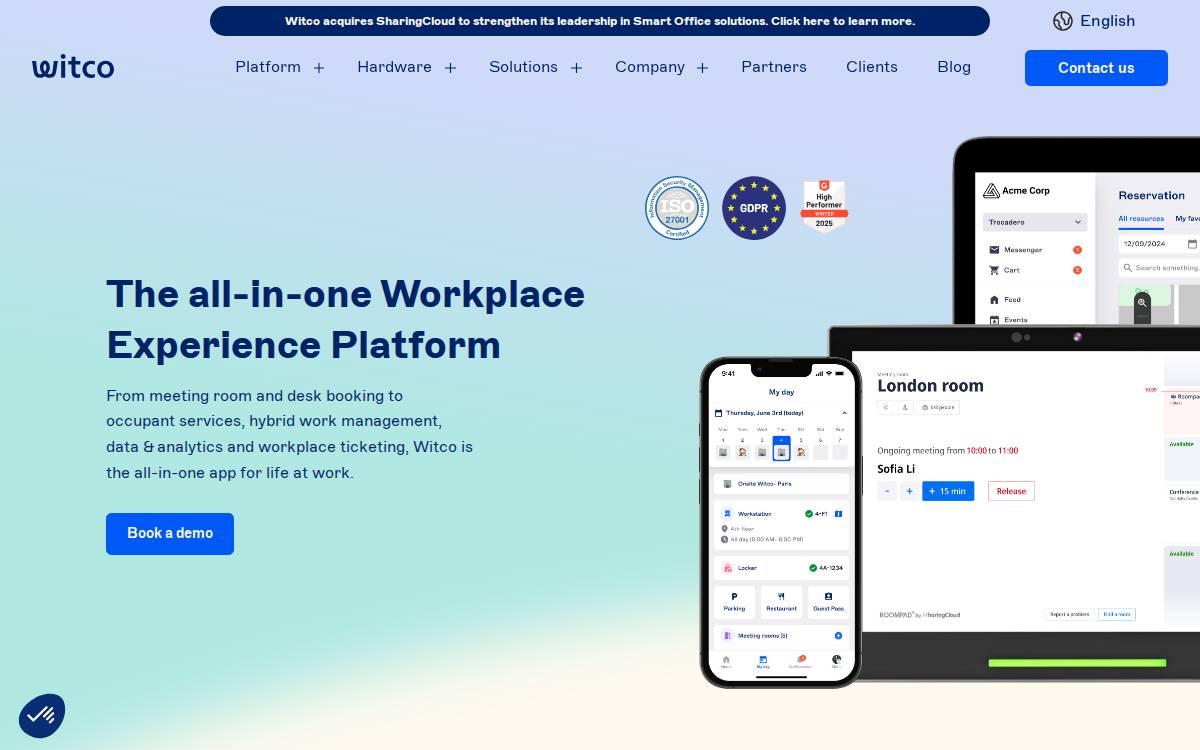Open the globe language icon

coord(1062,21)
